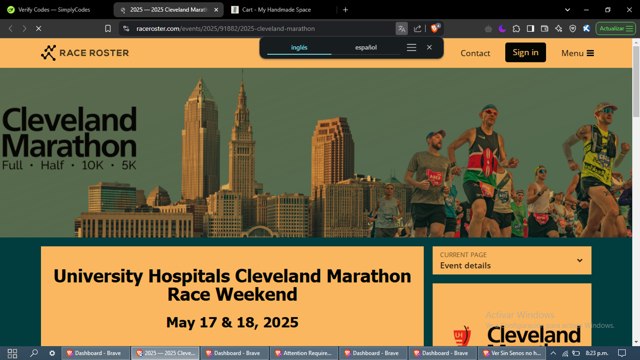Open Brave Shields lion icon
The image size is (640, 360).
click(x=435, y=28)
